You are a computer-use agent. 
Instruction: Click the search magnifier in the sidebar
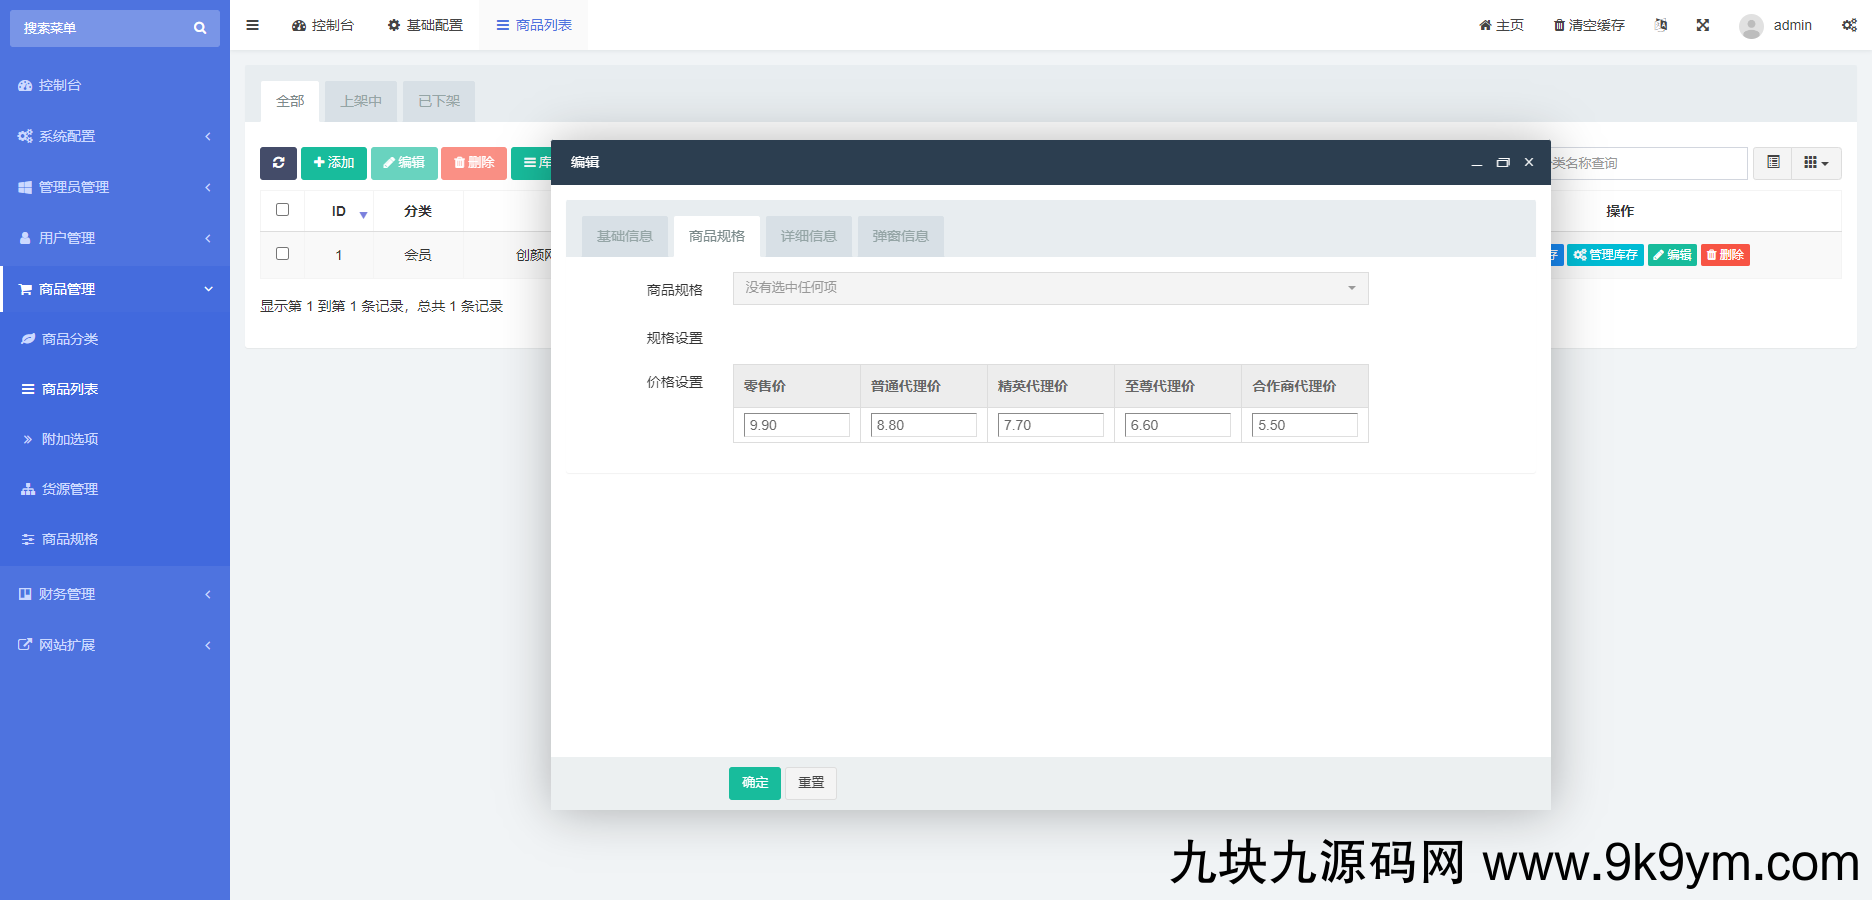[200, 28]
